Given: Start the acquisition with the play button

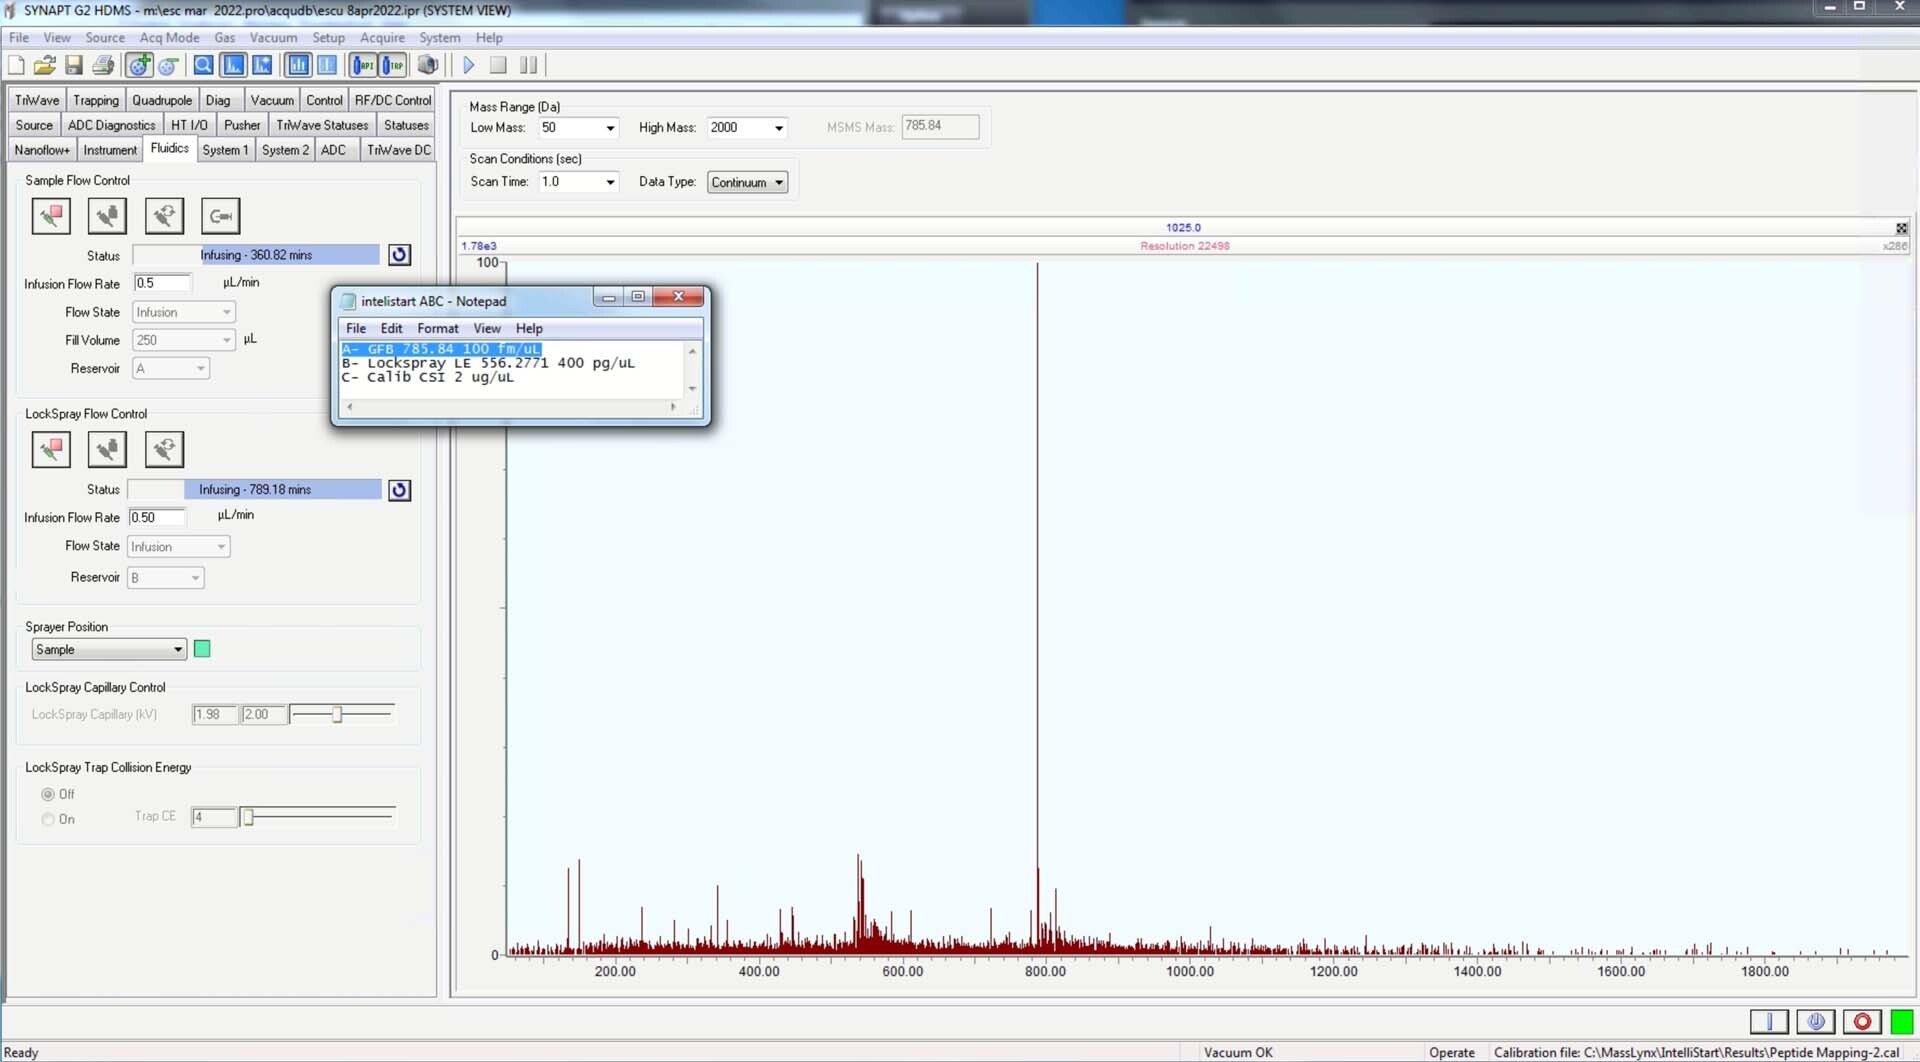Looking at the screenshot, I should pos(467,65).
